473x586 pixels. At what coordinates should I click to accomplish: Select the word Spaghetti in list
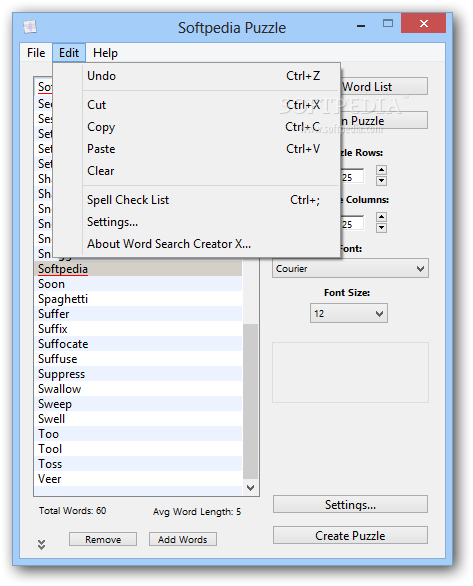click(138, 299)
